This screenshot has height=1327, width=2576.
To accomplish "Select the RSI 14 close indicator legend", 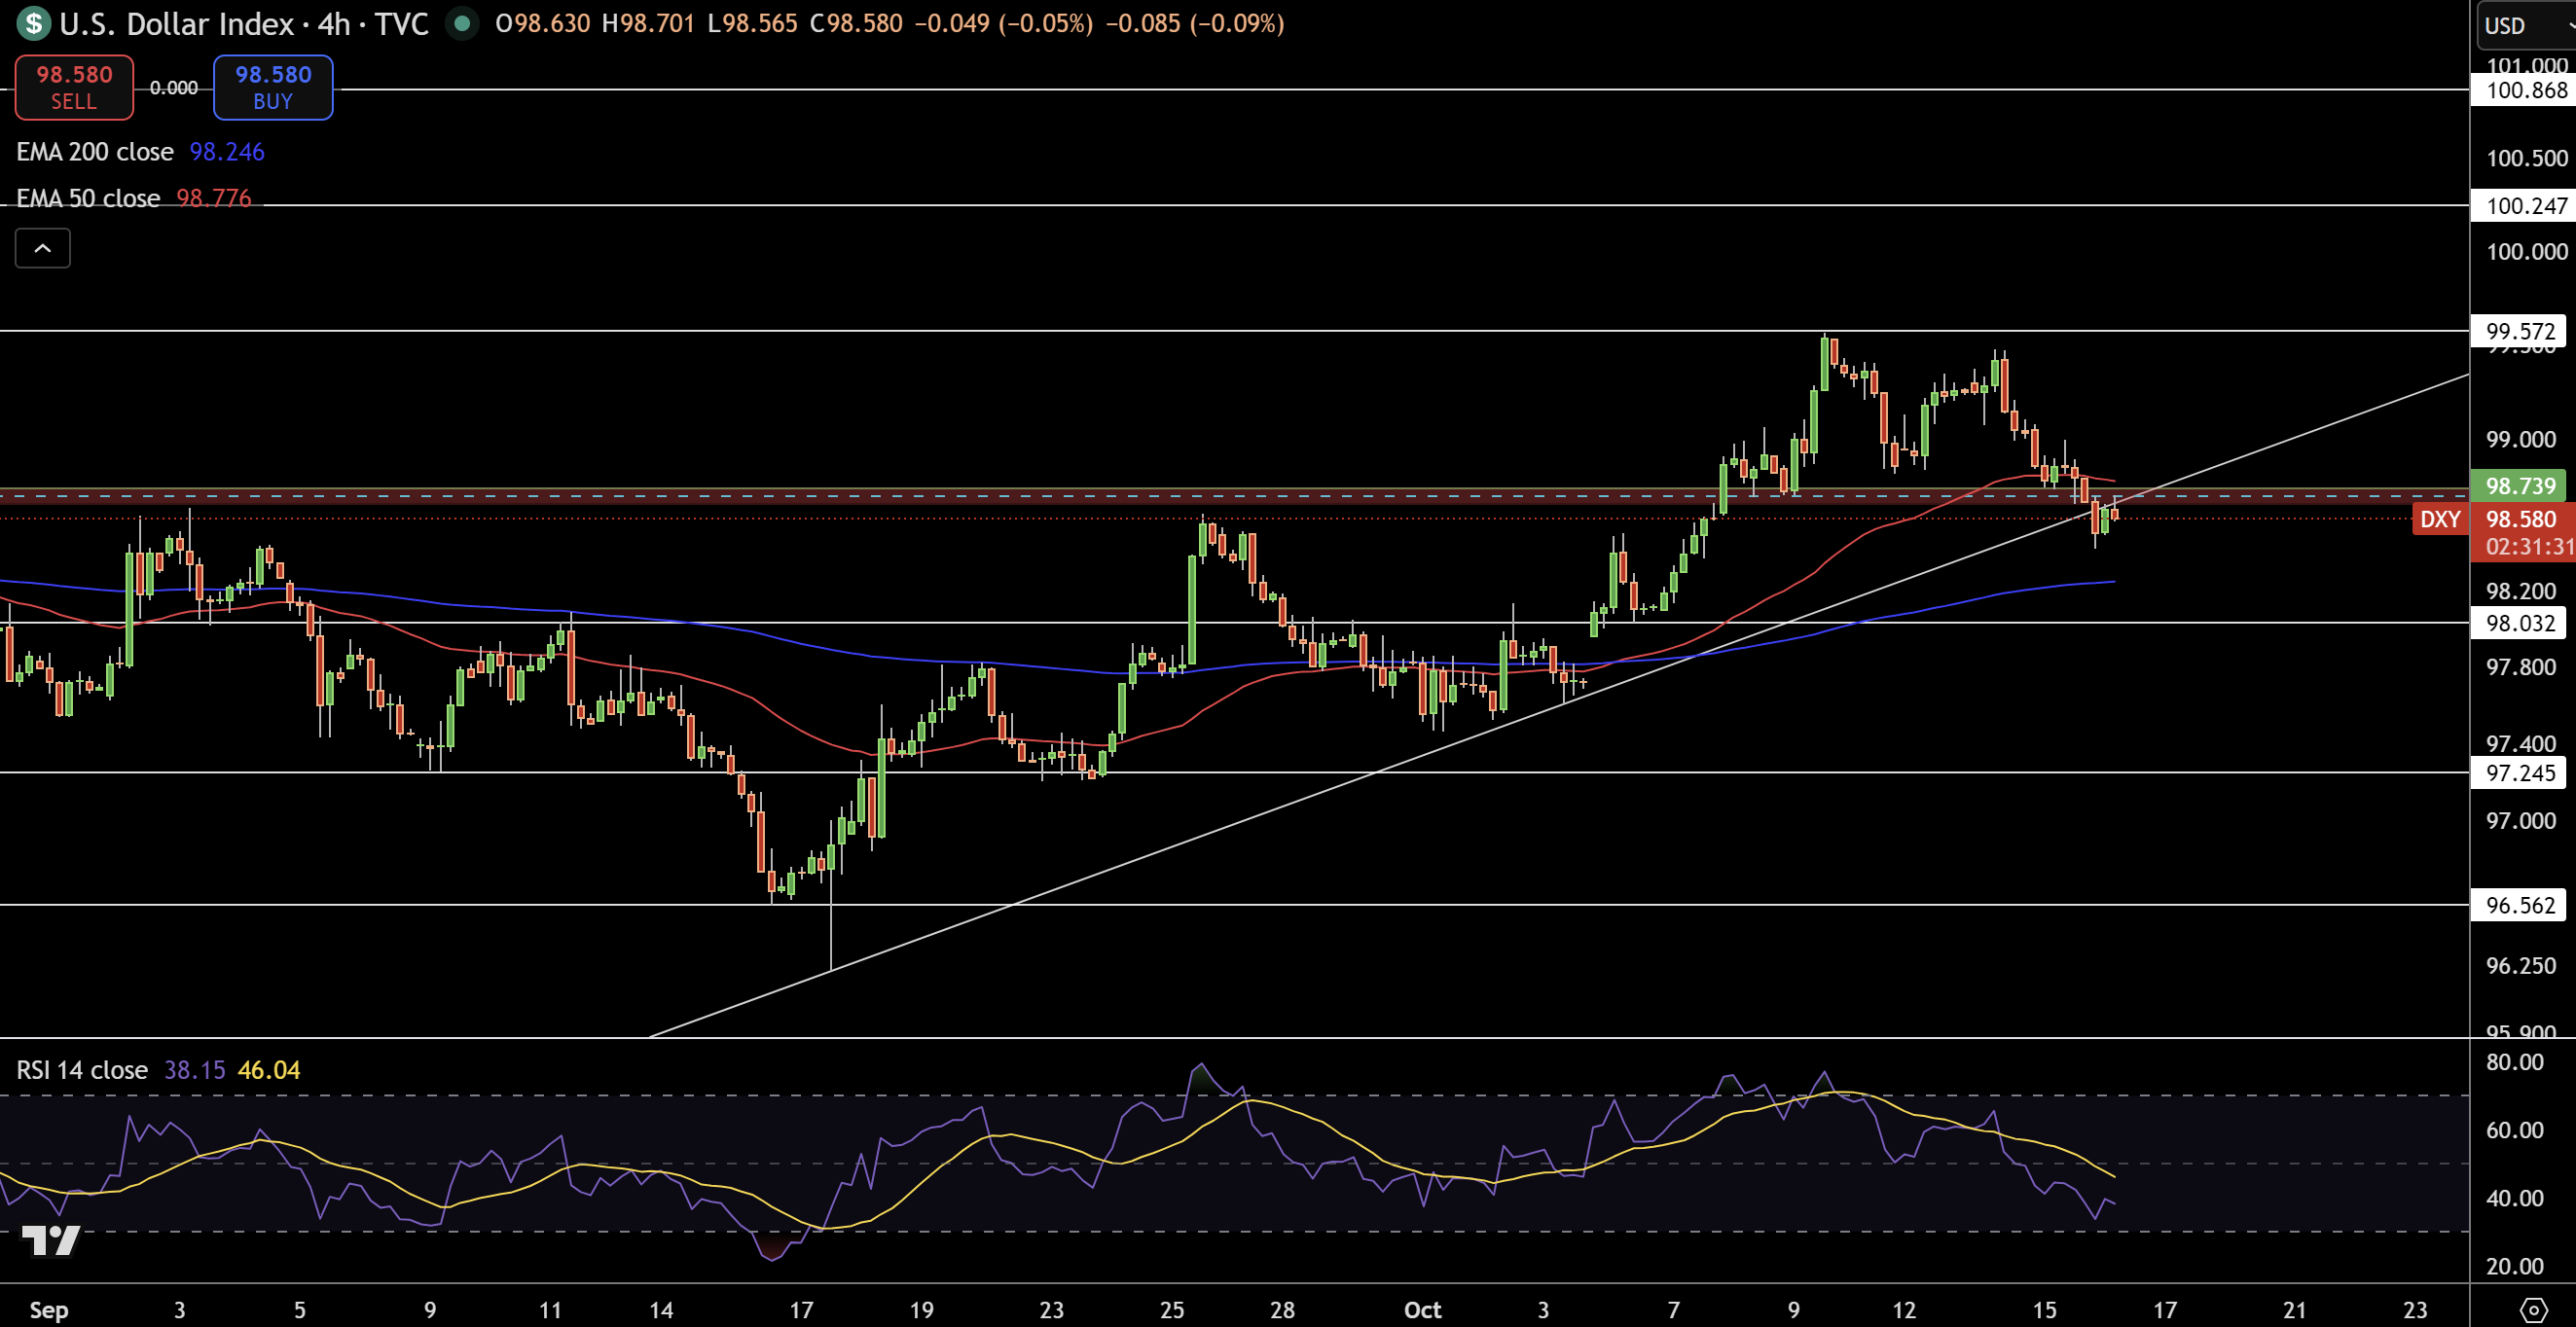I will (82, 1070).
